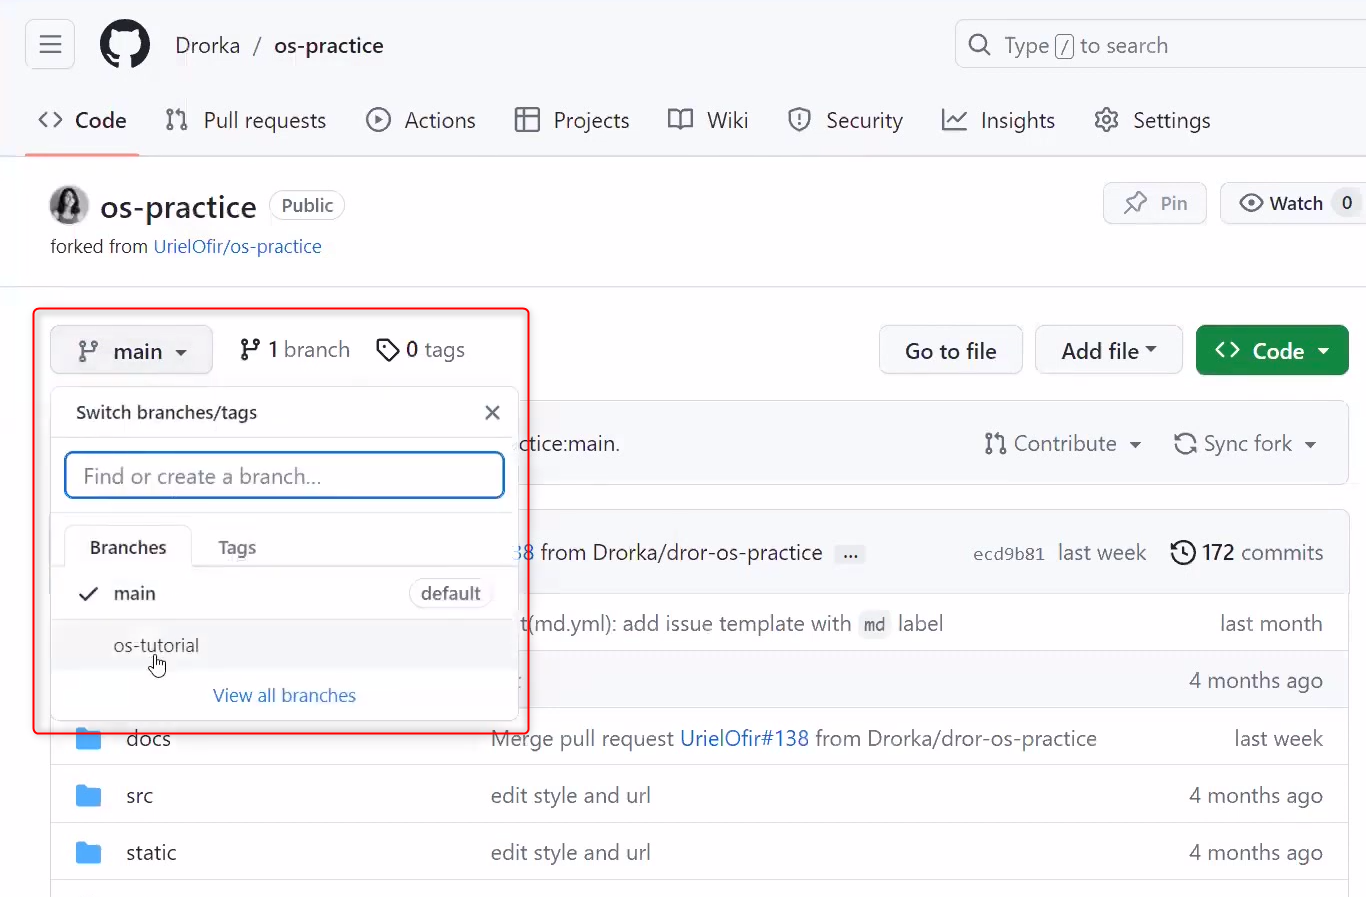
Task: Close the 'Switch branches/tags' popup
Action: click(x=492, y=412)
